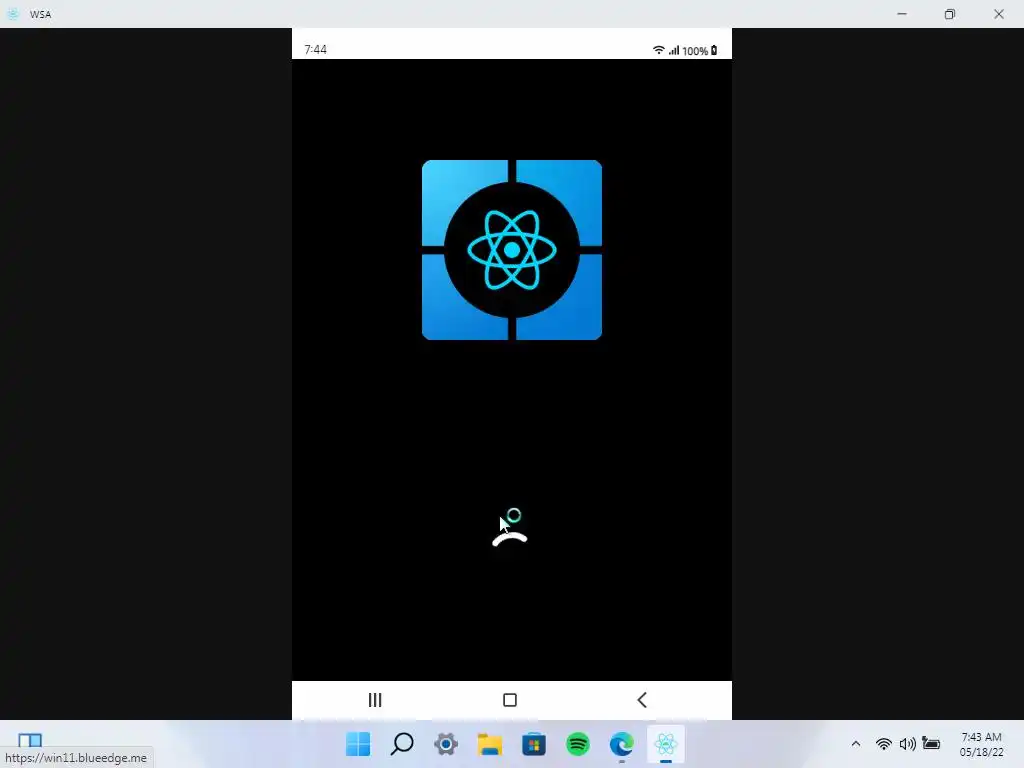Tap the 7:44 clock in Android status bar
This screenshot has height=768, width=1024.
(x=315, y=50)
